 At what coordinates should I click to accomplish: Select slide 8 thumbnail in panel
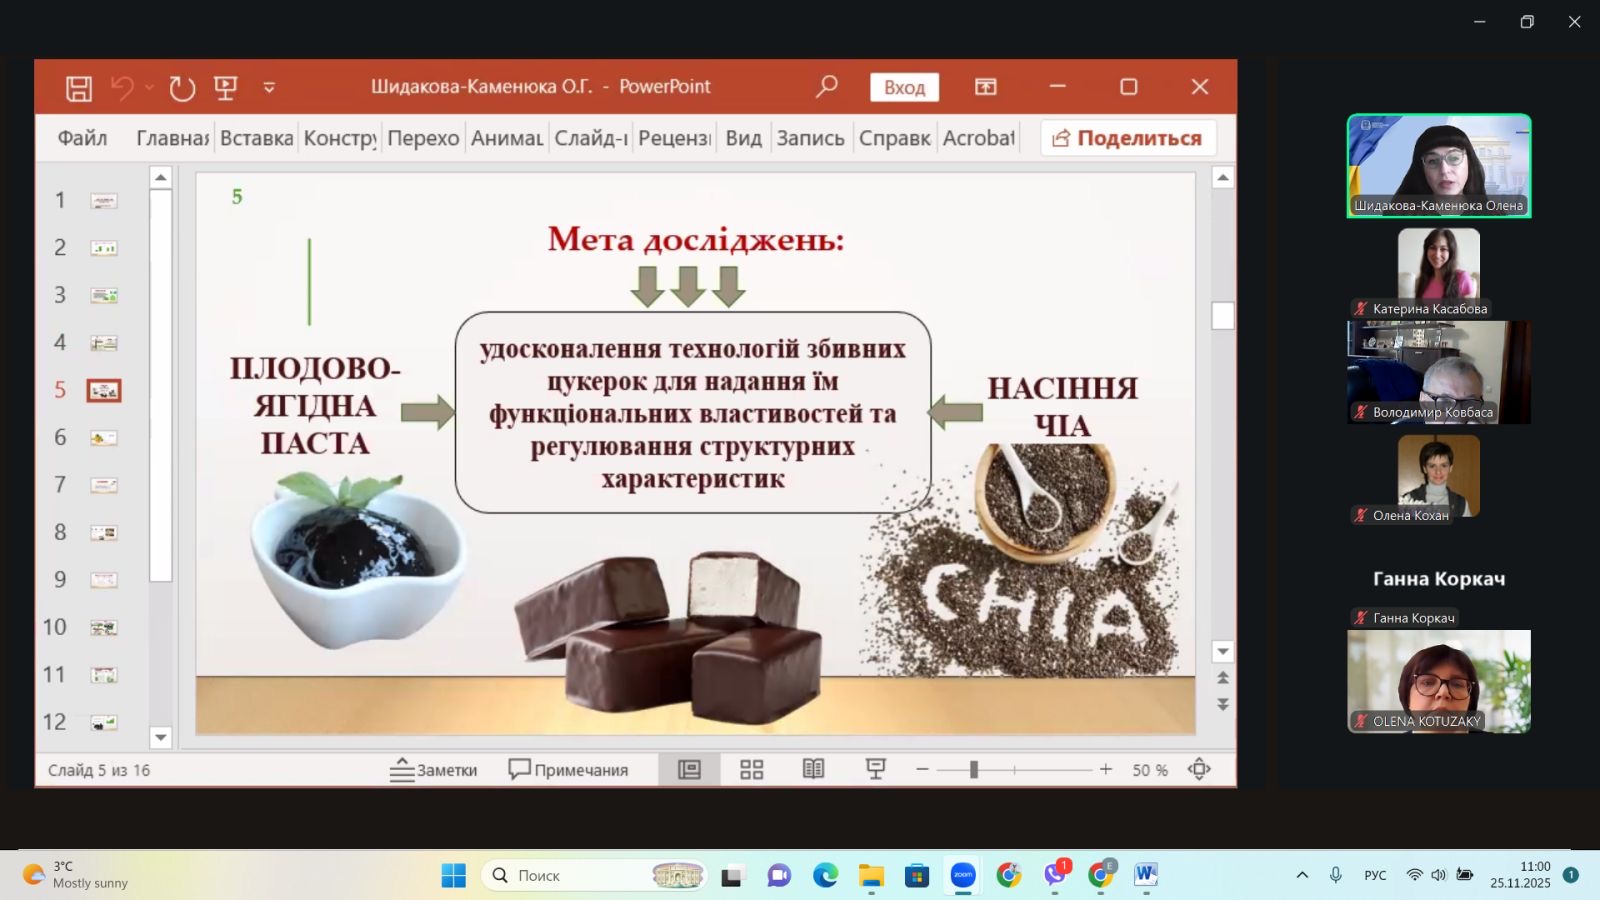tap(104, 533)
